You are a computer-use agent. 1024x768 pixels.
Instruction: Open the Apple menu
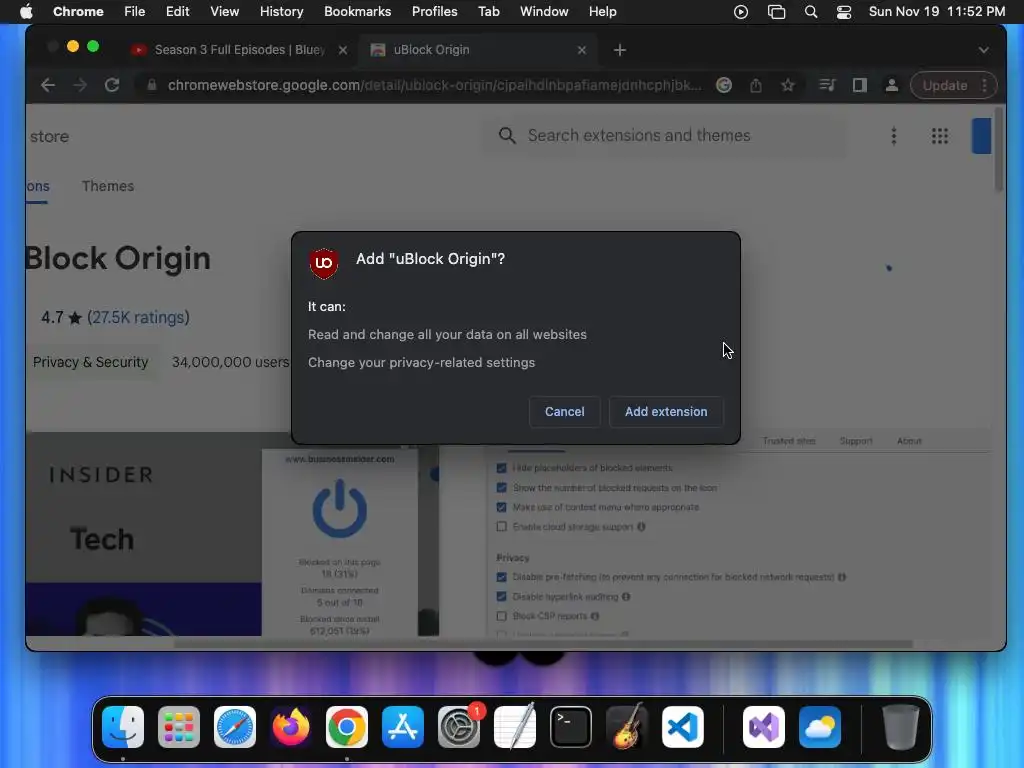click(x=26, y=12)
